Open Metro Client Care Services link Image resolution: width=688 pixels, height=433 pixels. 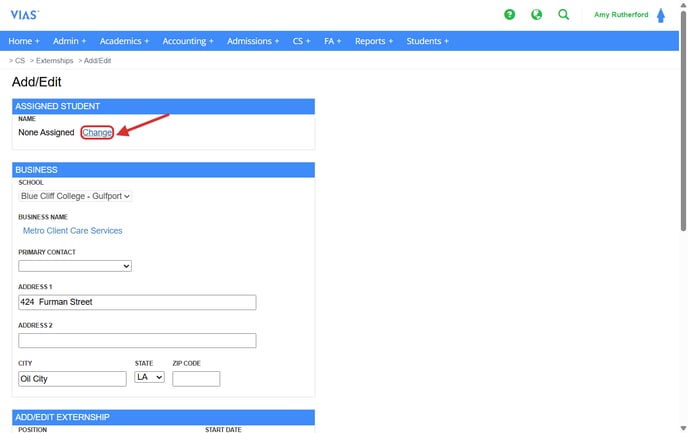tap(72, 231)
